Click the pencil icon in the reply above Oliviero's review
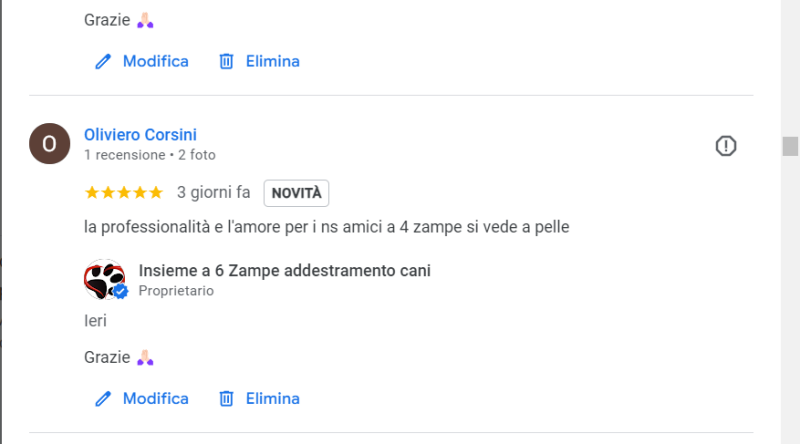800x444 pixels. point(102,61)
